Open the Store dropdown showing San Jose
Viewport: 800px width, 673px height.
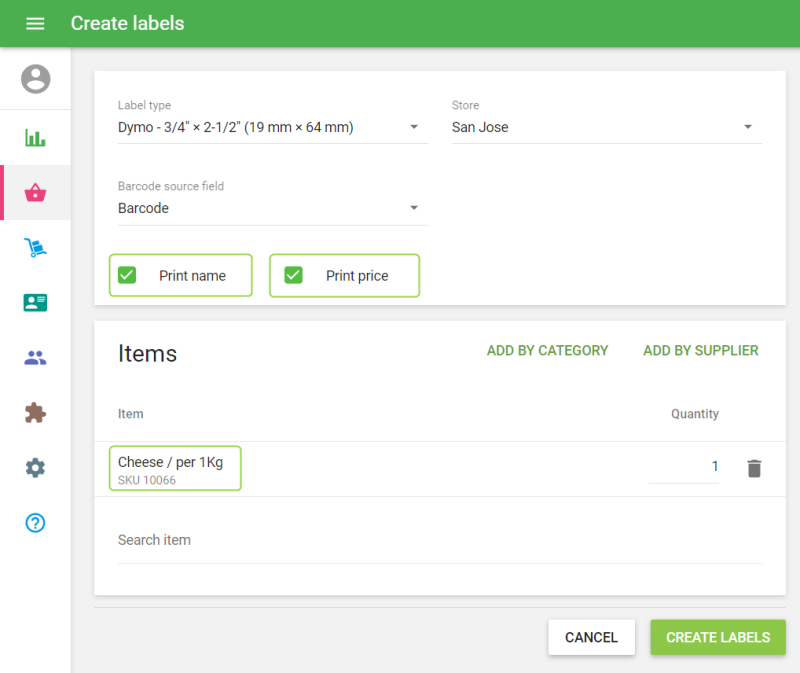pos(606,127)
